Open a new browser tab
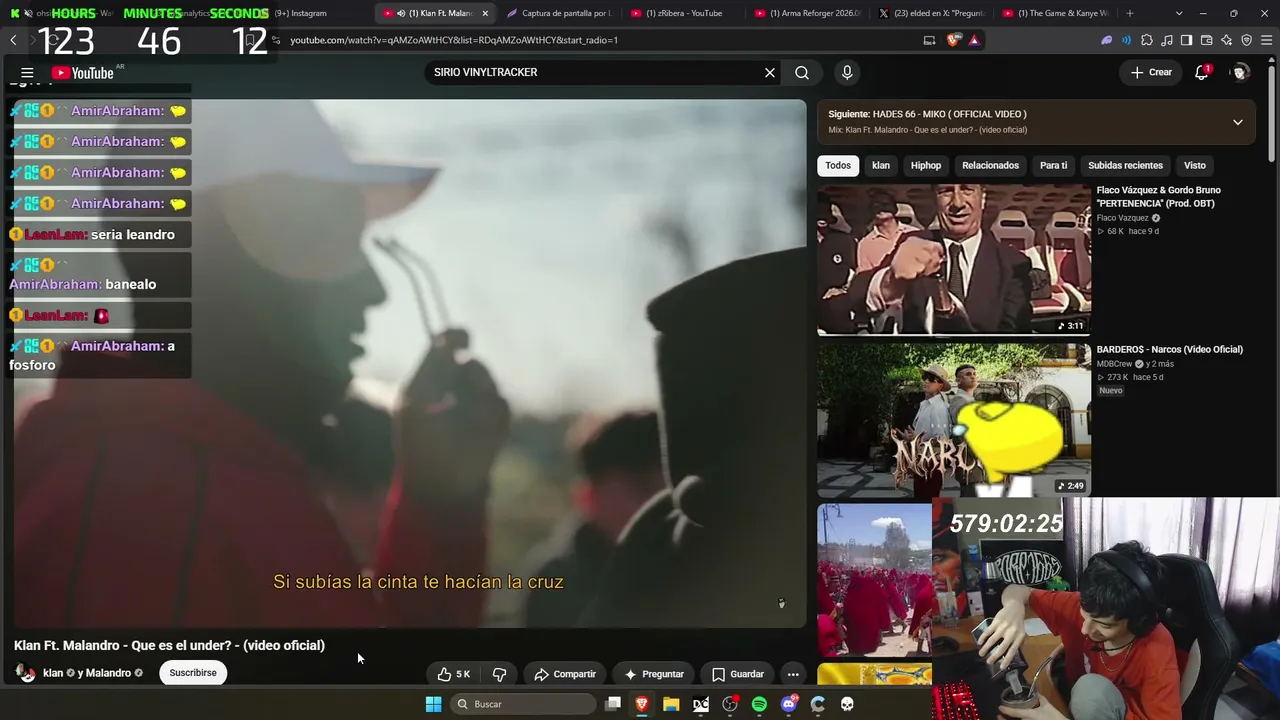The width and height of the screenshot is (1280, 720). pos(1130,13)
